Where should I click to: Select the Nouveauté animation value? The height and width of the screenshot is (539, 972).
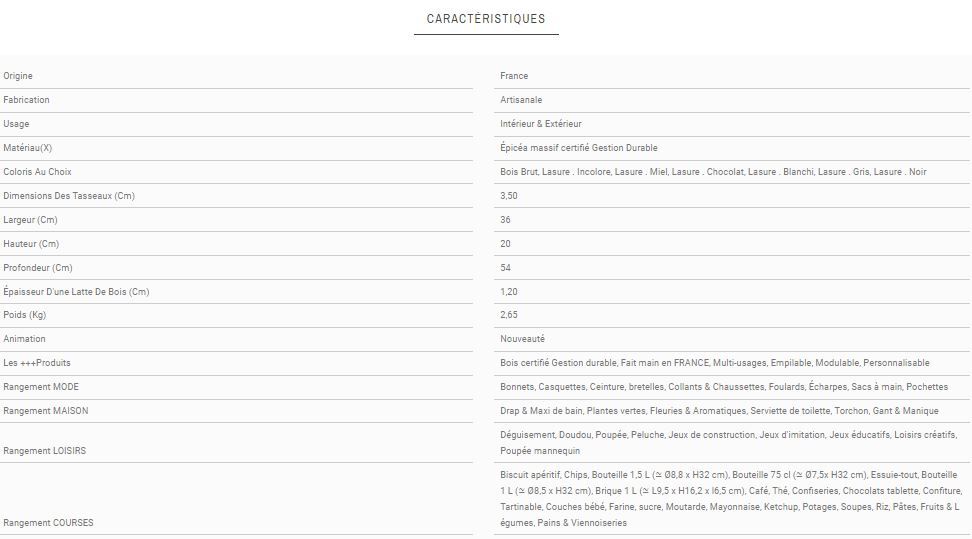coord(522,339)
